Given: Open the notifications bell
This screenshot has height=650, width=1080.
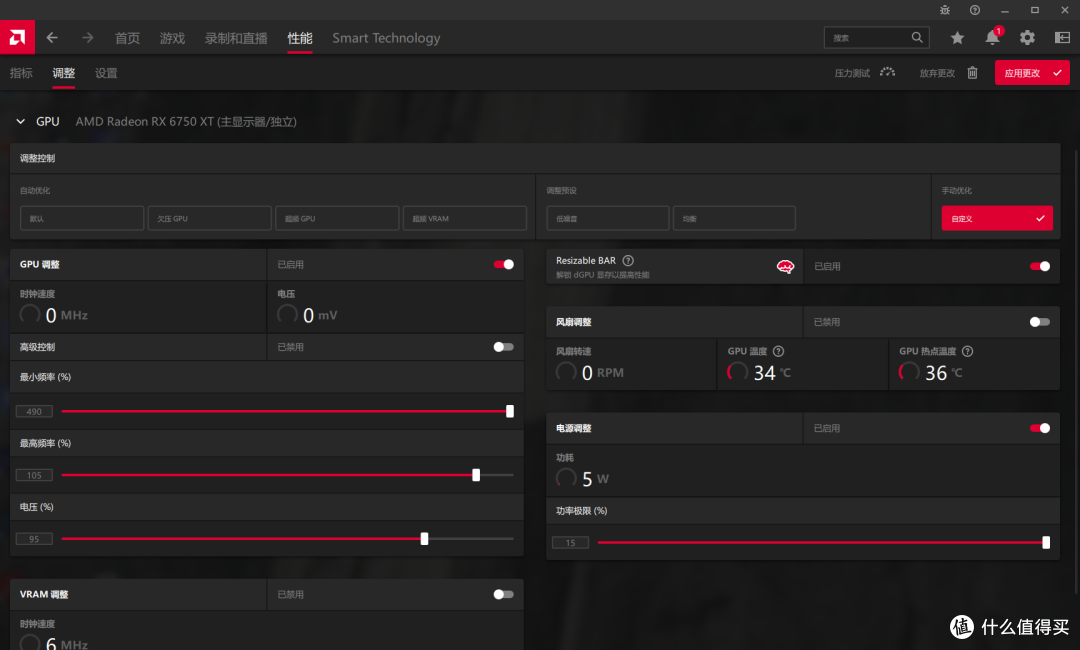Looking at the screenshot, I should [993, 37].
